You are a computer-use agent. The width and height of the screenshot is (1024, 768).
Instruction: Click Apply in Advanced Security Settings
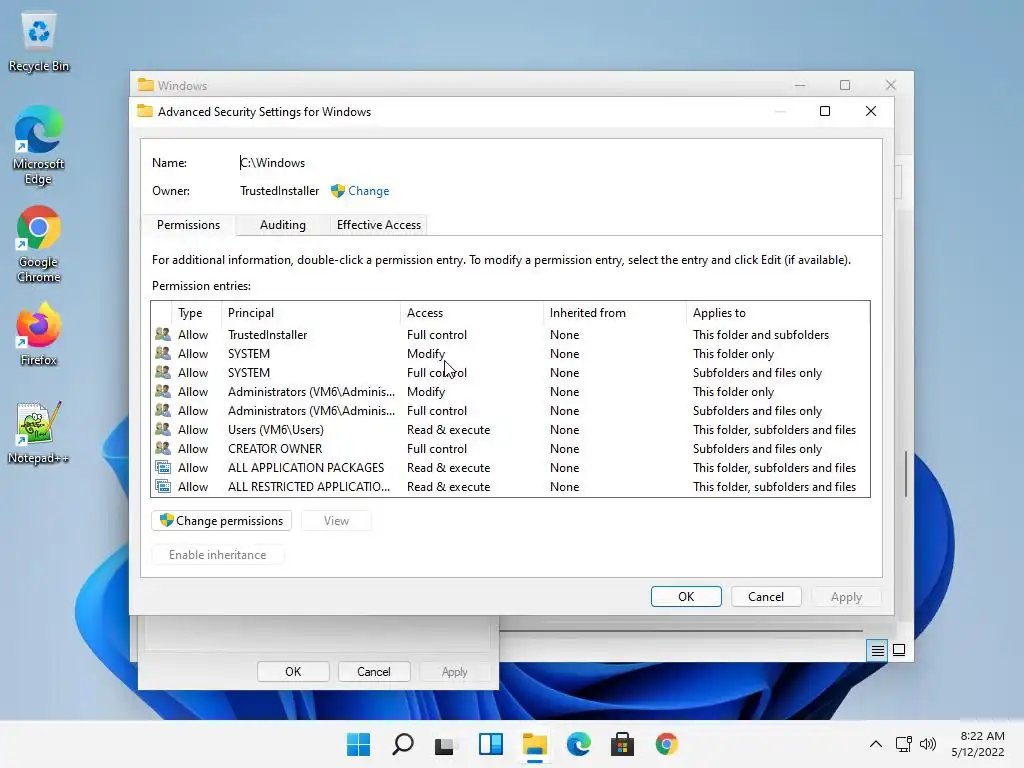(x=846, y=596)
